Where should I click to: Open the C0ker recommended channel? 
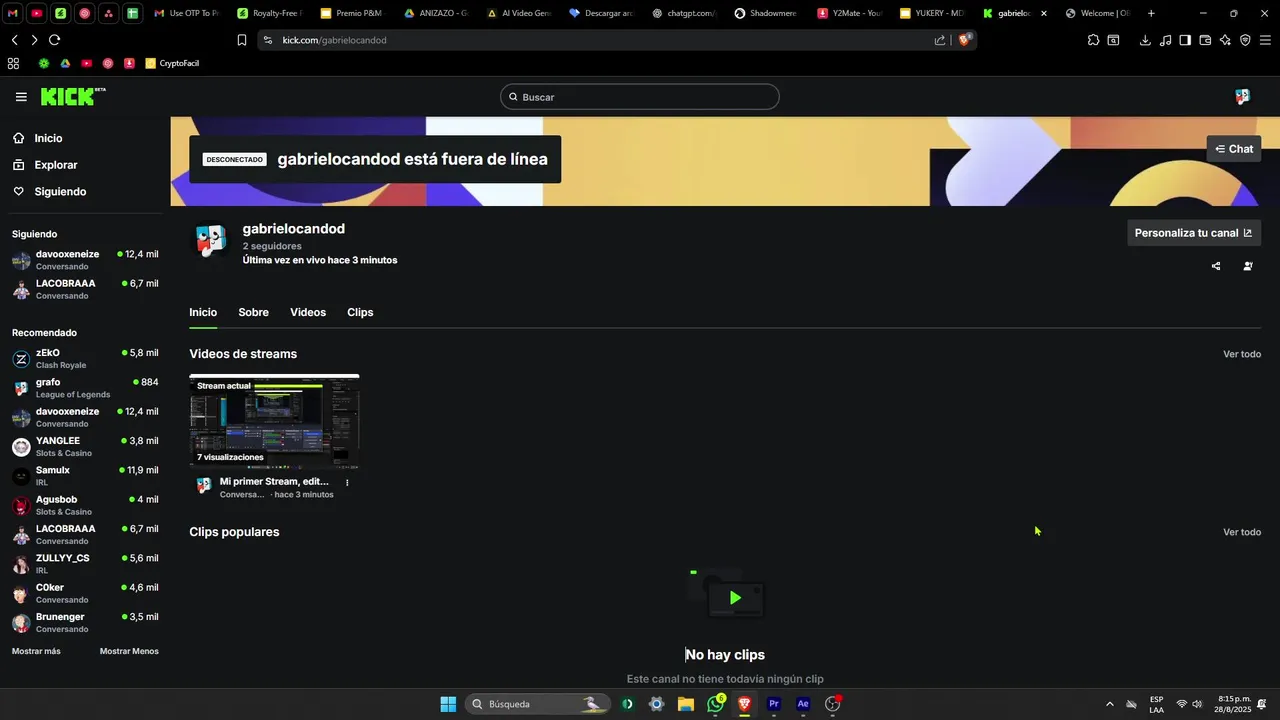click(x=86, y=593)
